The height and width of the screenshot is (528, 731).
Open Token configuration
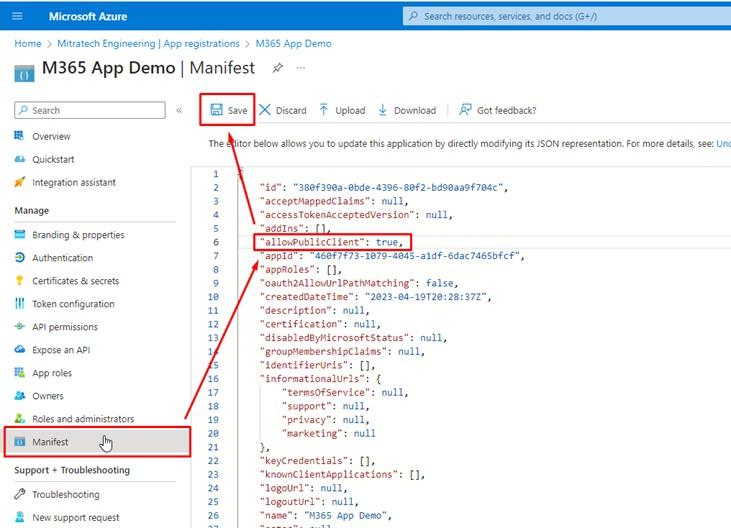pyautogui.click(x=73, y=304)
